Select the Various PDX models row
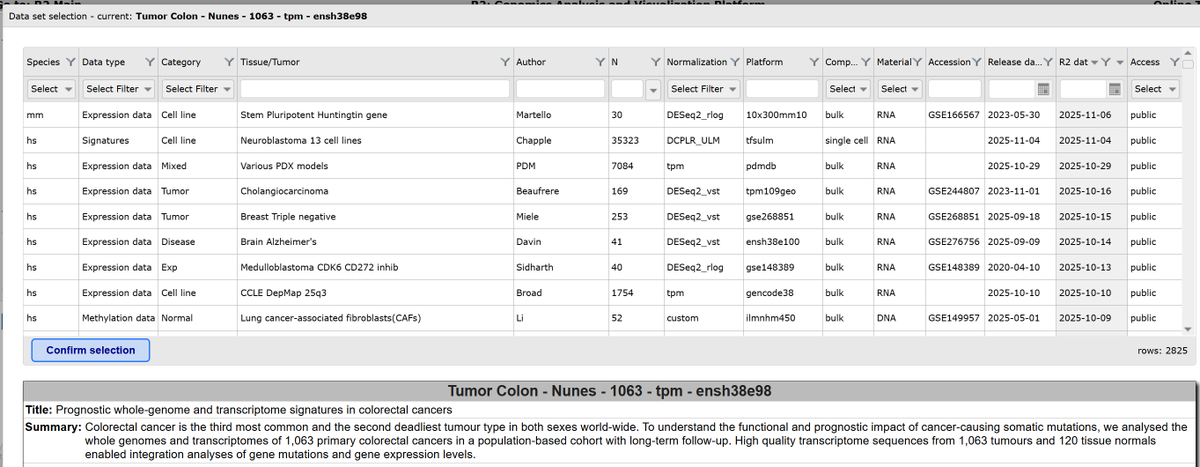 (603, 166)
